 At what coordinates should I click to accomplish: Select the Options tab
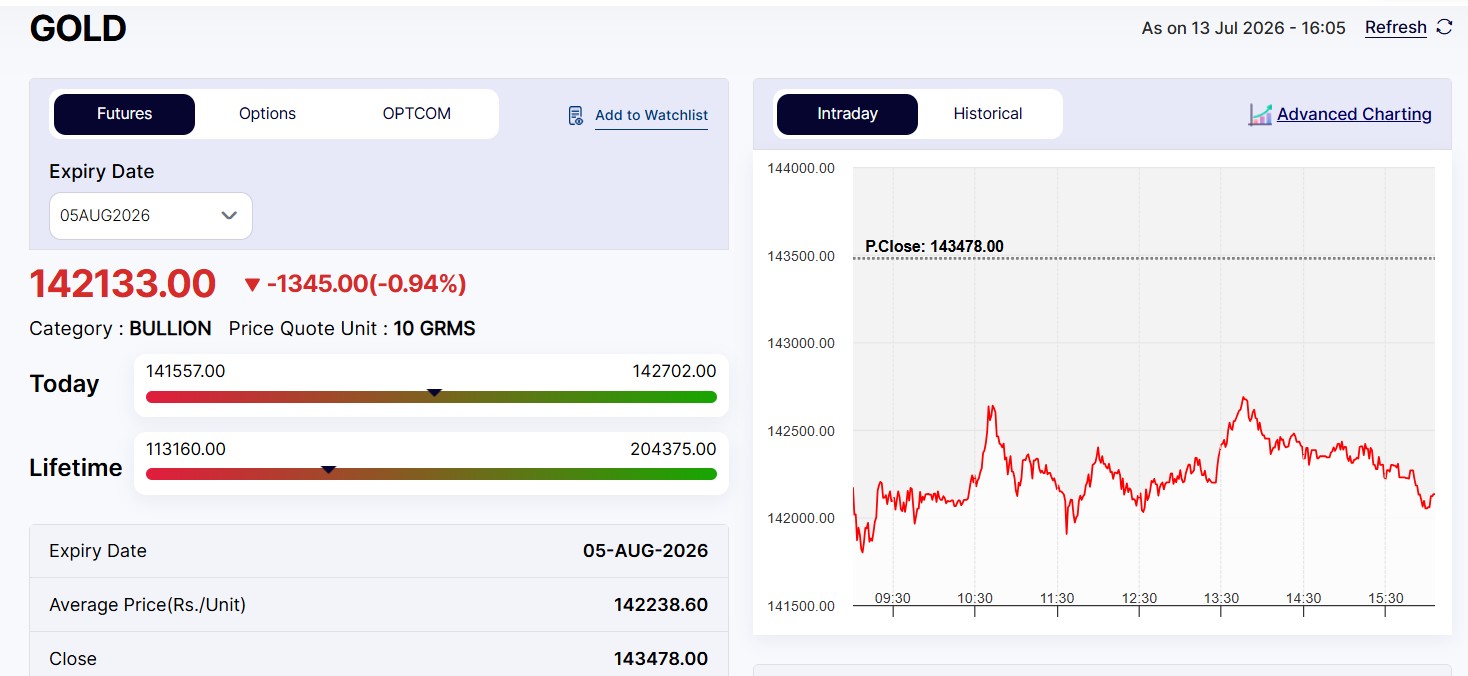click(267, 114)
